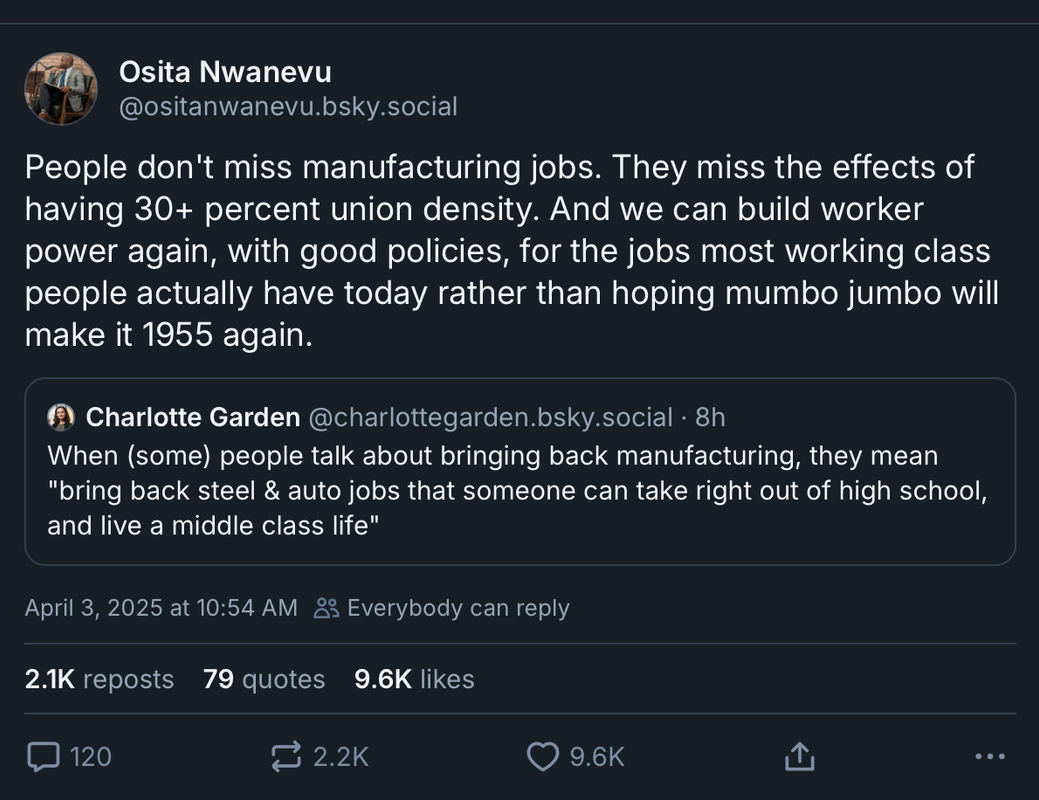Click the reply speech bubble icon

(44, 756)
